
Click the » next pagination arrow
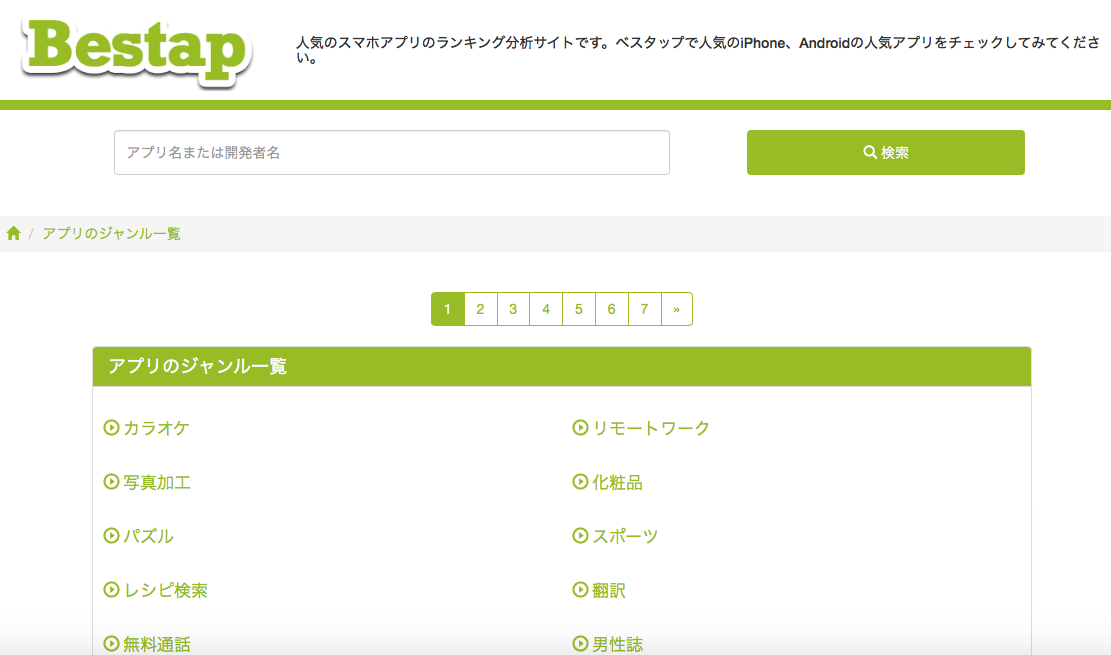tap(678, 309)
